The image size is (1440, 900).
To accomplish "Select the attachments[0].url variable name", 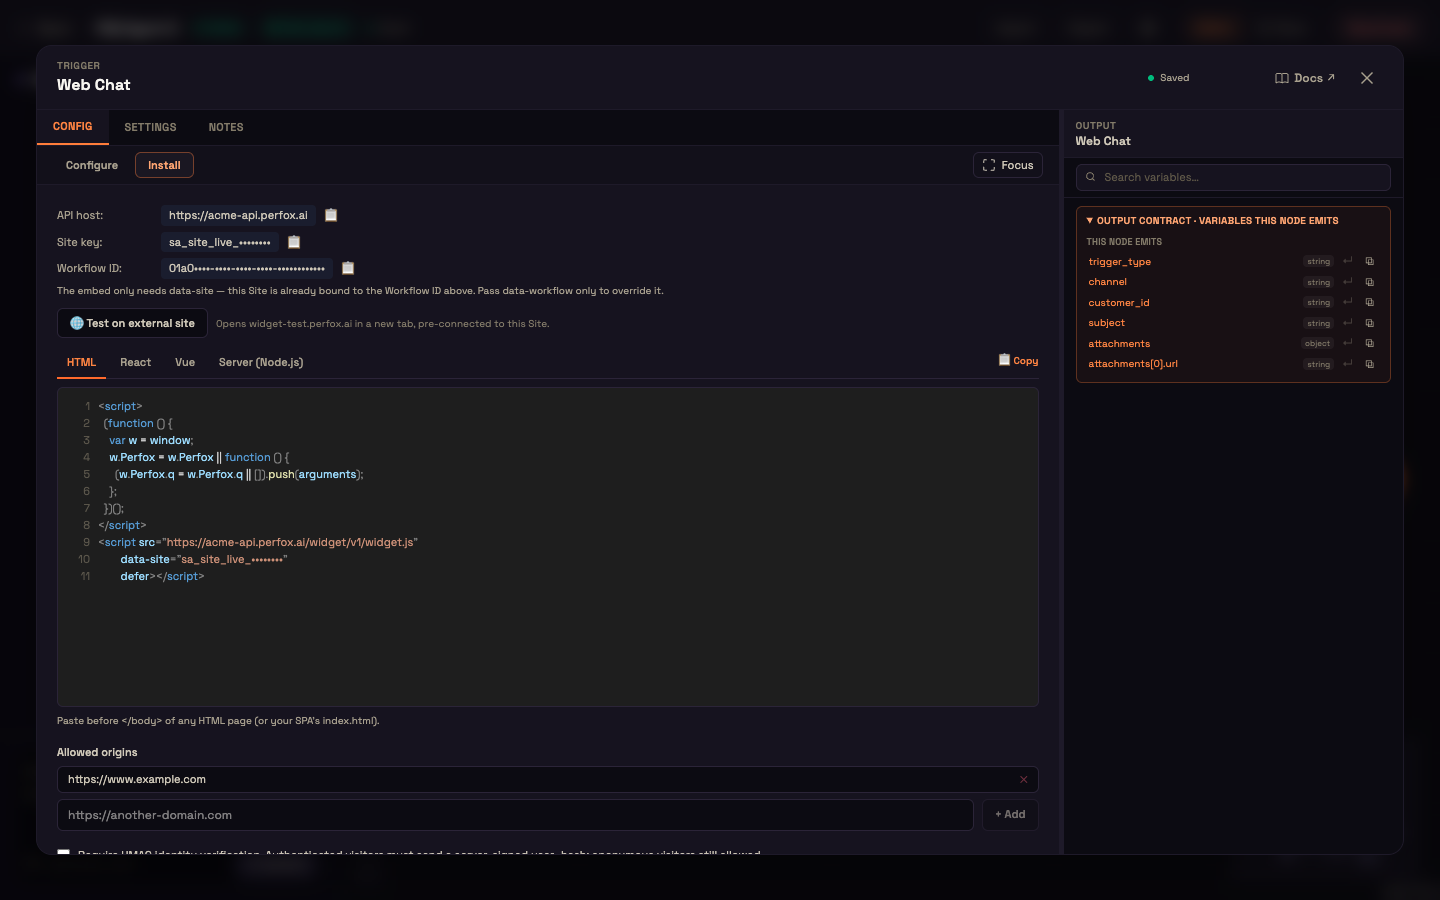I will coord(1133,364).
